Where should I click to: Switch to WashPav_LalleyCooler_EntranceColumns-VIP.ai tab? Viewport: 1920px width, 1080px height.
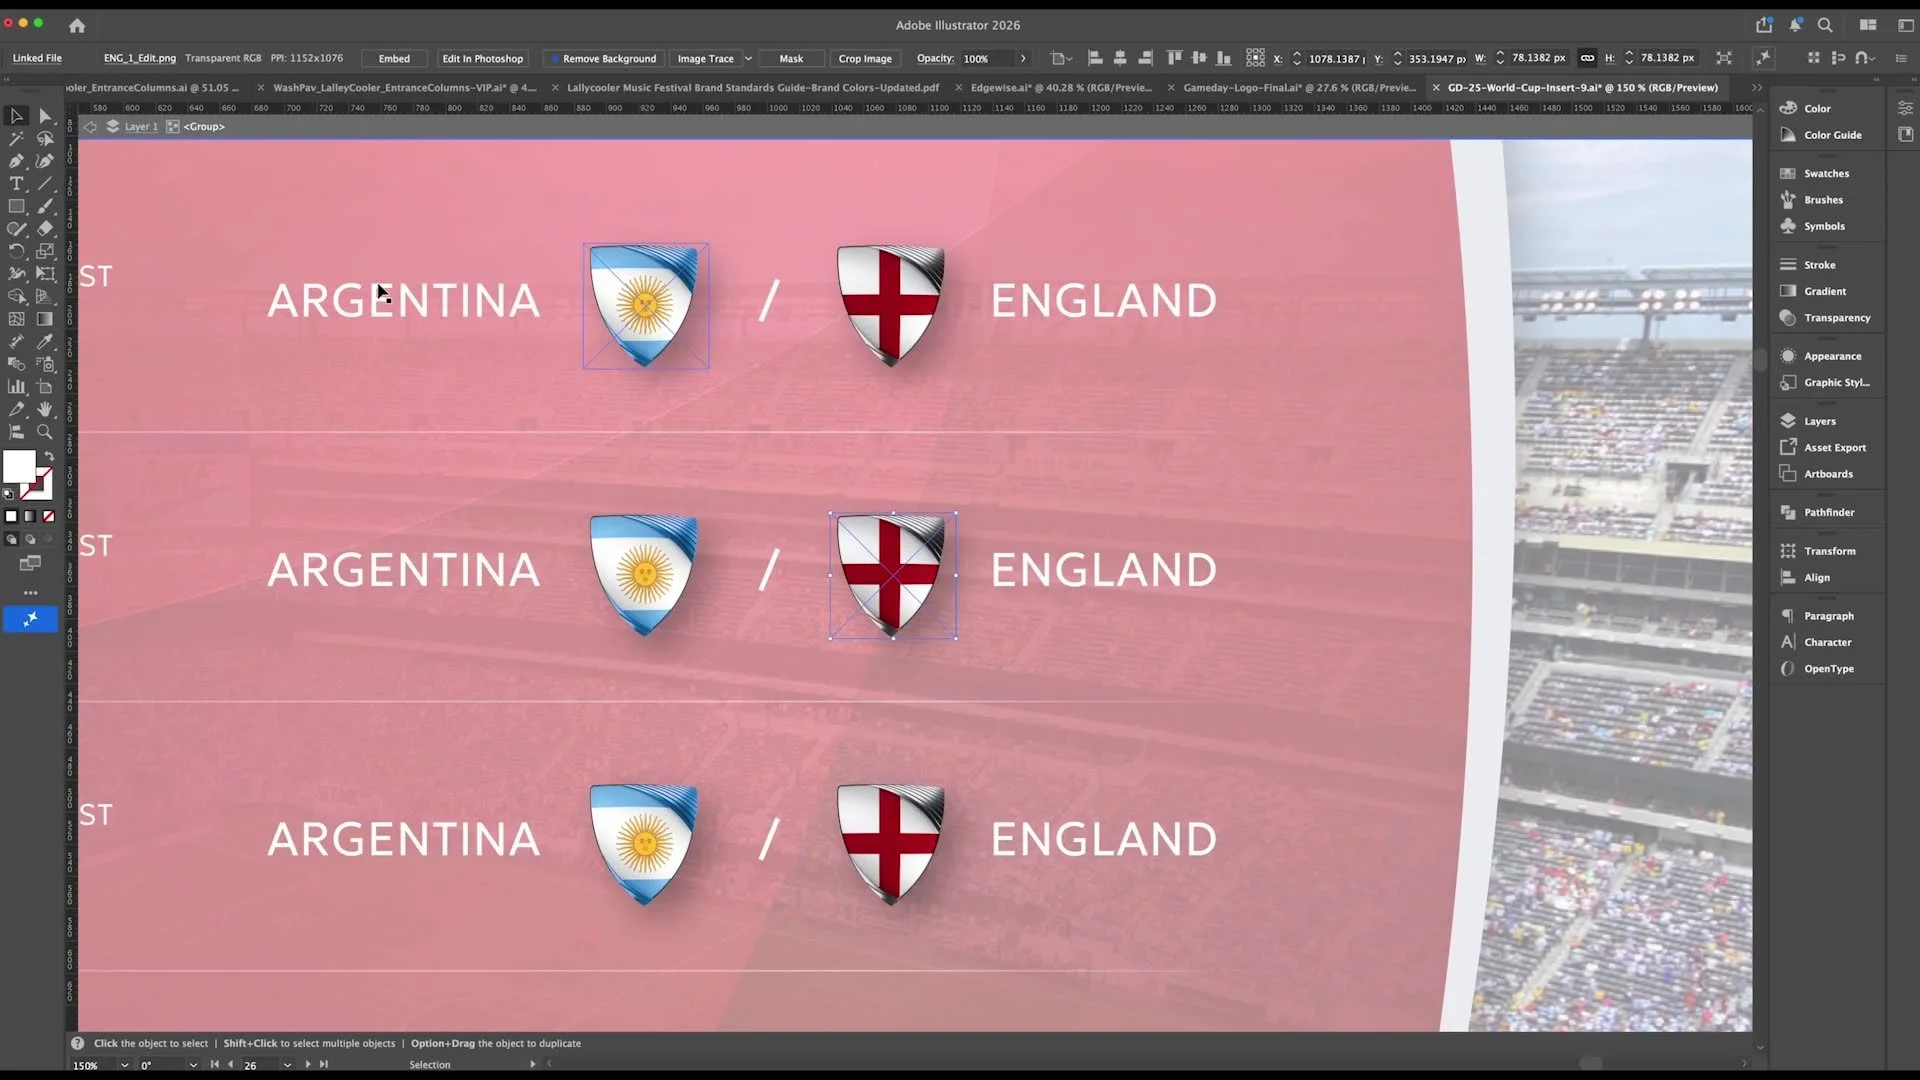click(405, 87)
